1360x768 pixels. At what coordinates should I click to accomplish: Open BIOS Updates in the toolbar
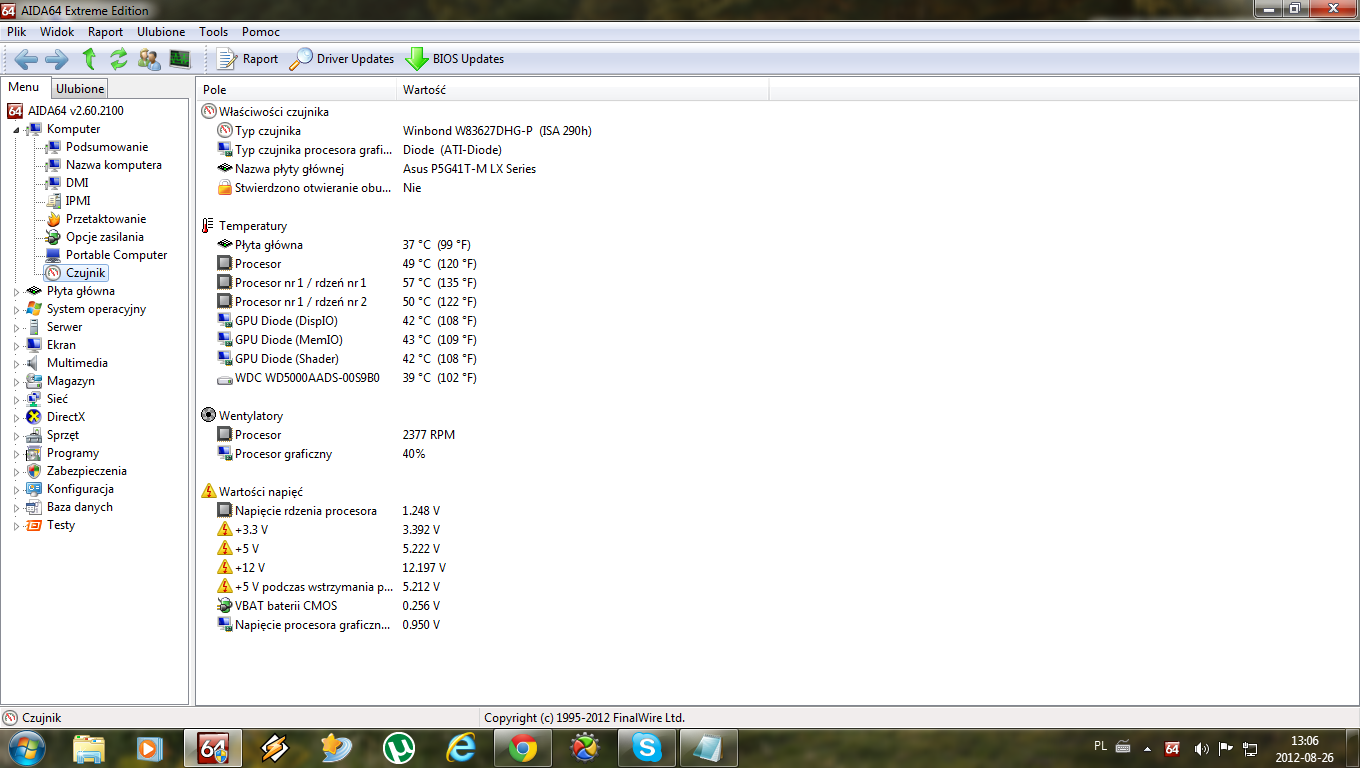(455, 59)
